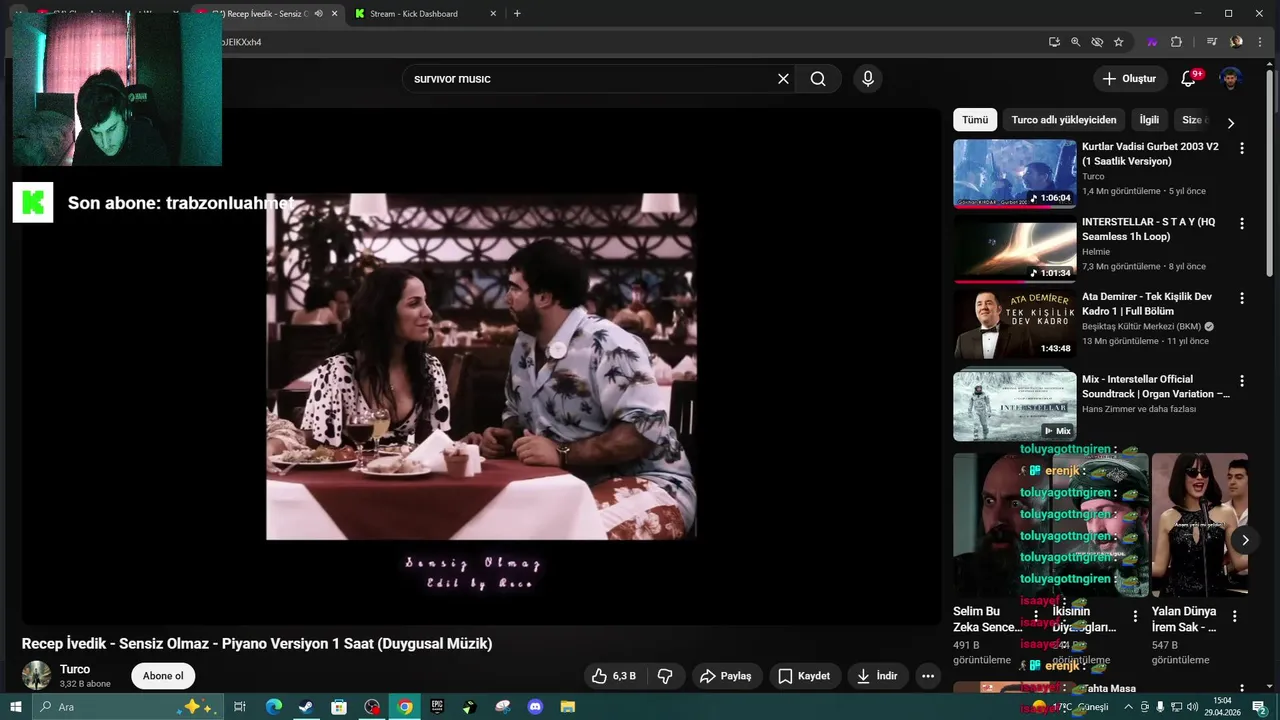Open Windows notification center icon
This screenshot has height=720, width=1280.
click(x=1260, y=707)
